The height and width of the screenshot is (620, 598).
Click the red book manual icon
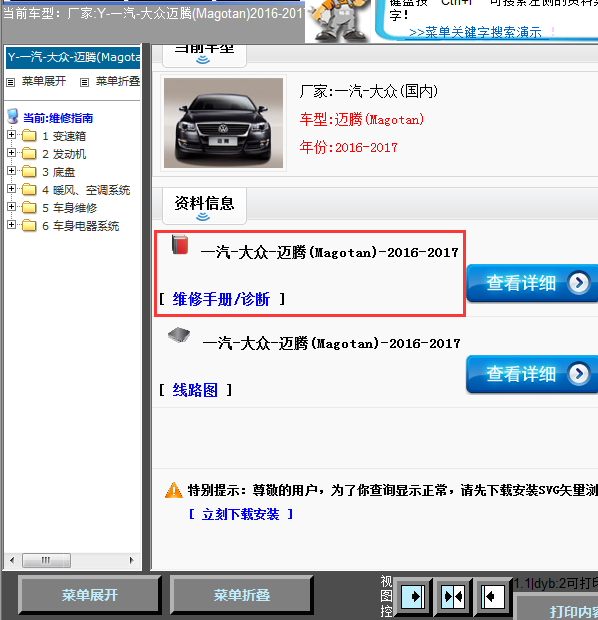coord(180,244)
